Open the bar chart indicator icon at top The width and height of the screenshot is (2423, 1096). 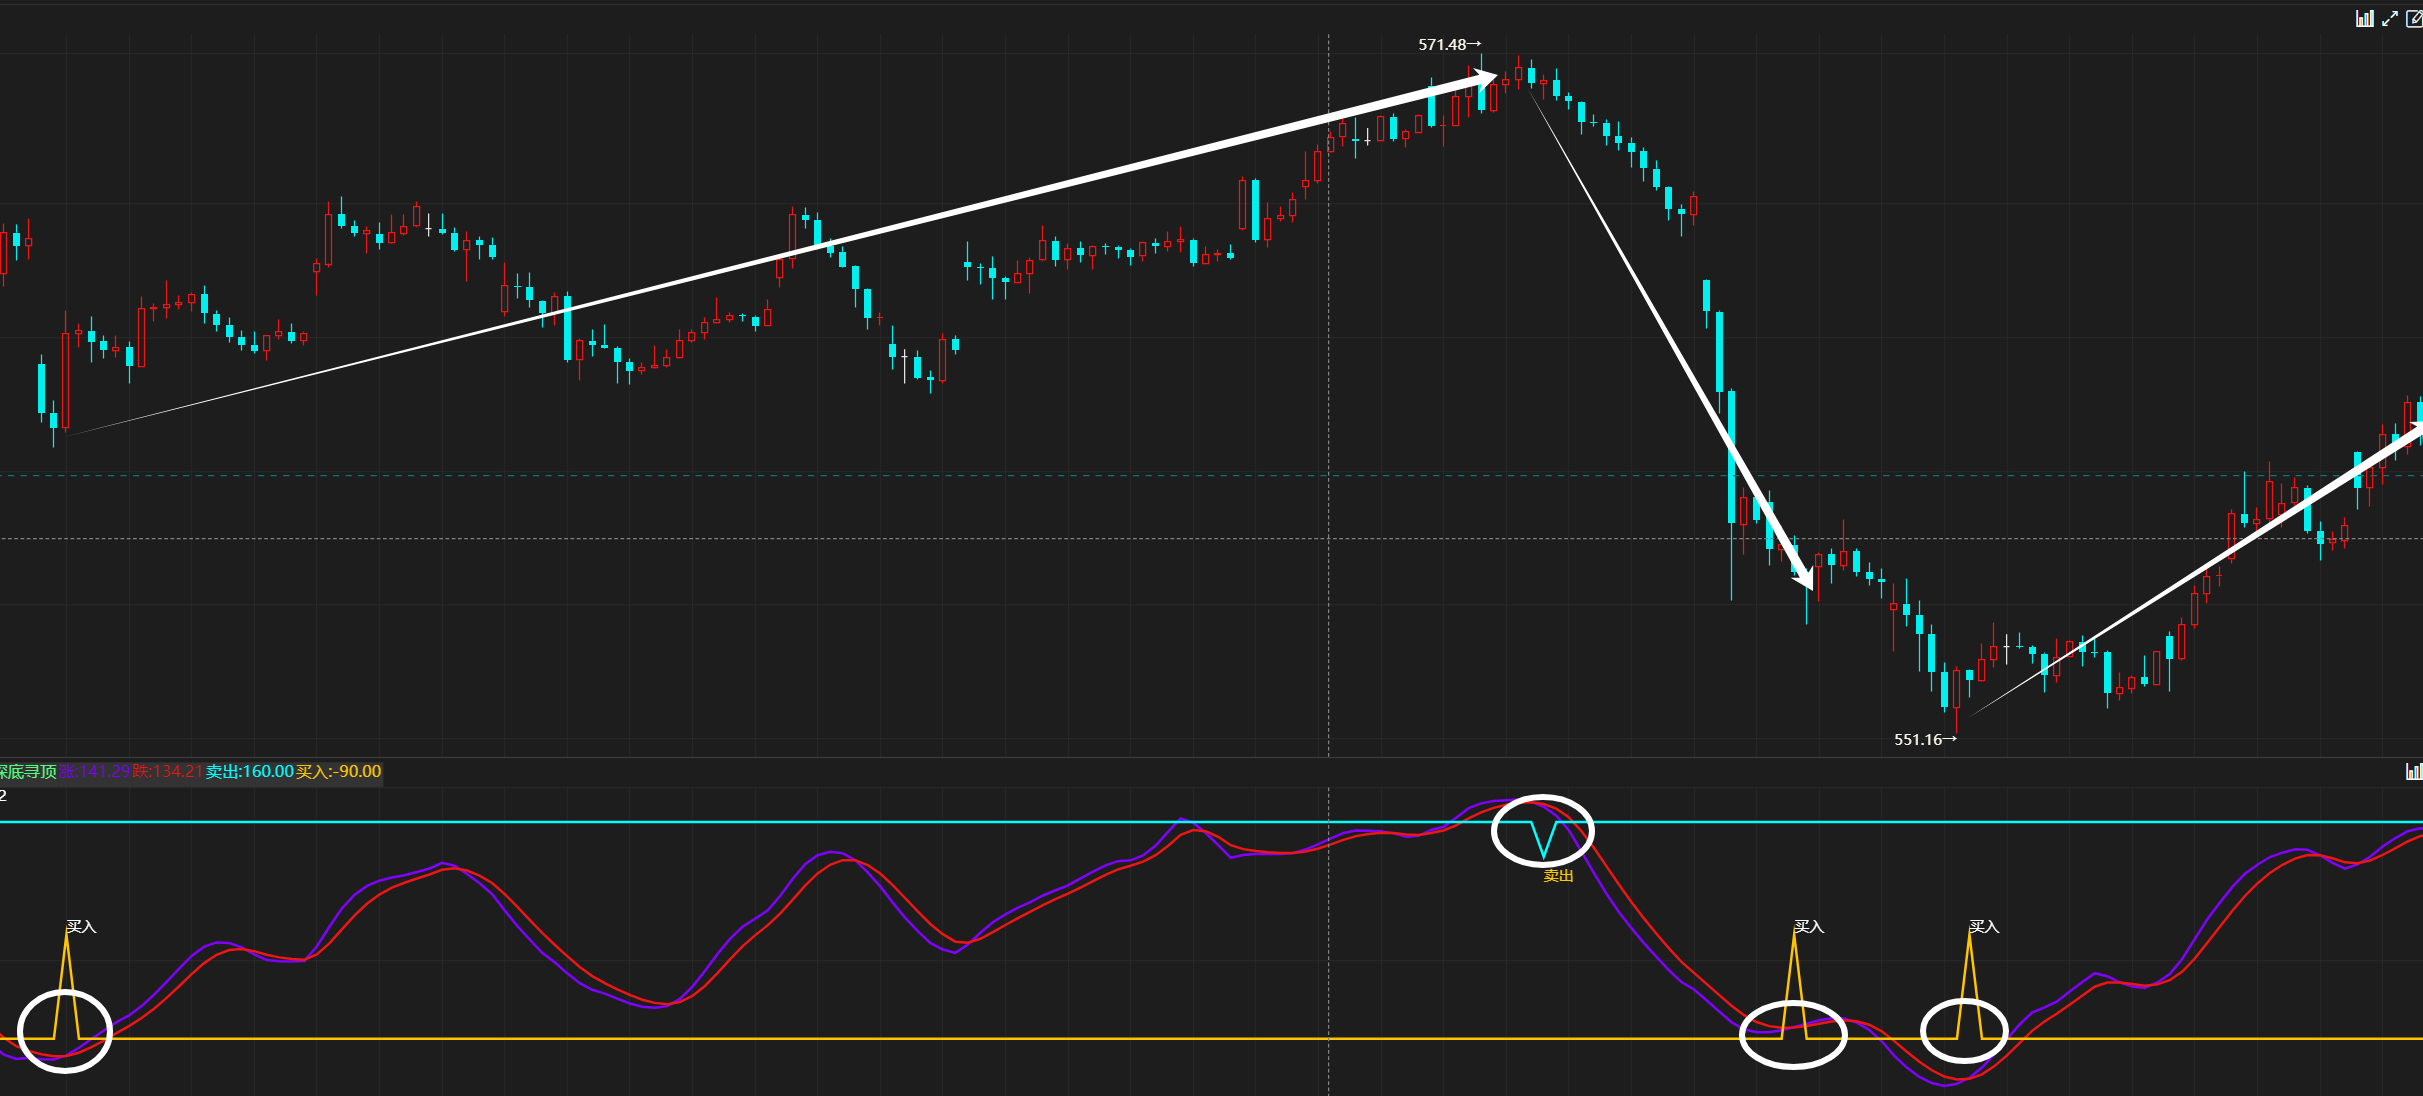click(2364, 18)
